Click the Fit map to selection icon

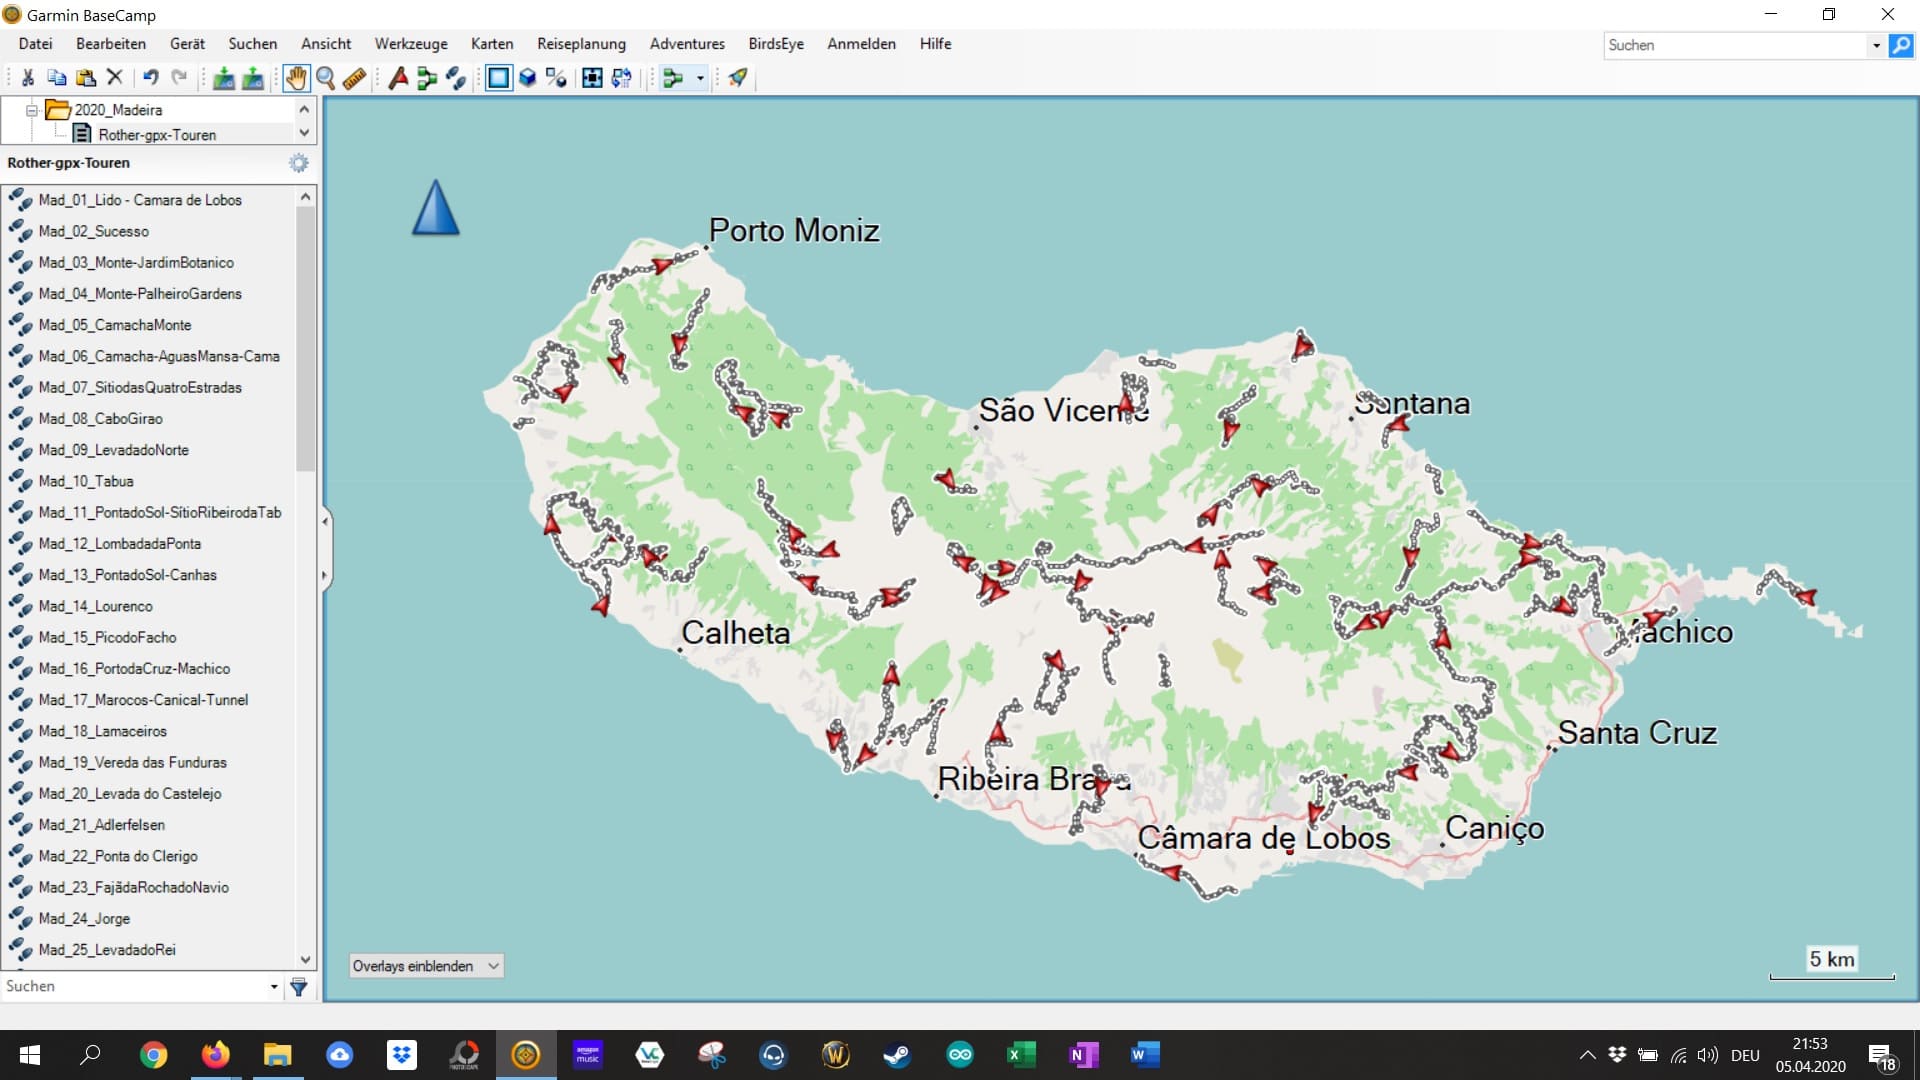[592, 78]
